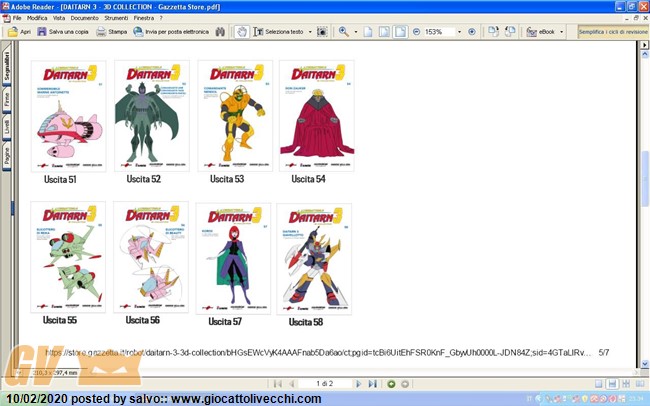Click the zoom out minus button
This screenshot has height=406, width=650.
tap(416, 32)
